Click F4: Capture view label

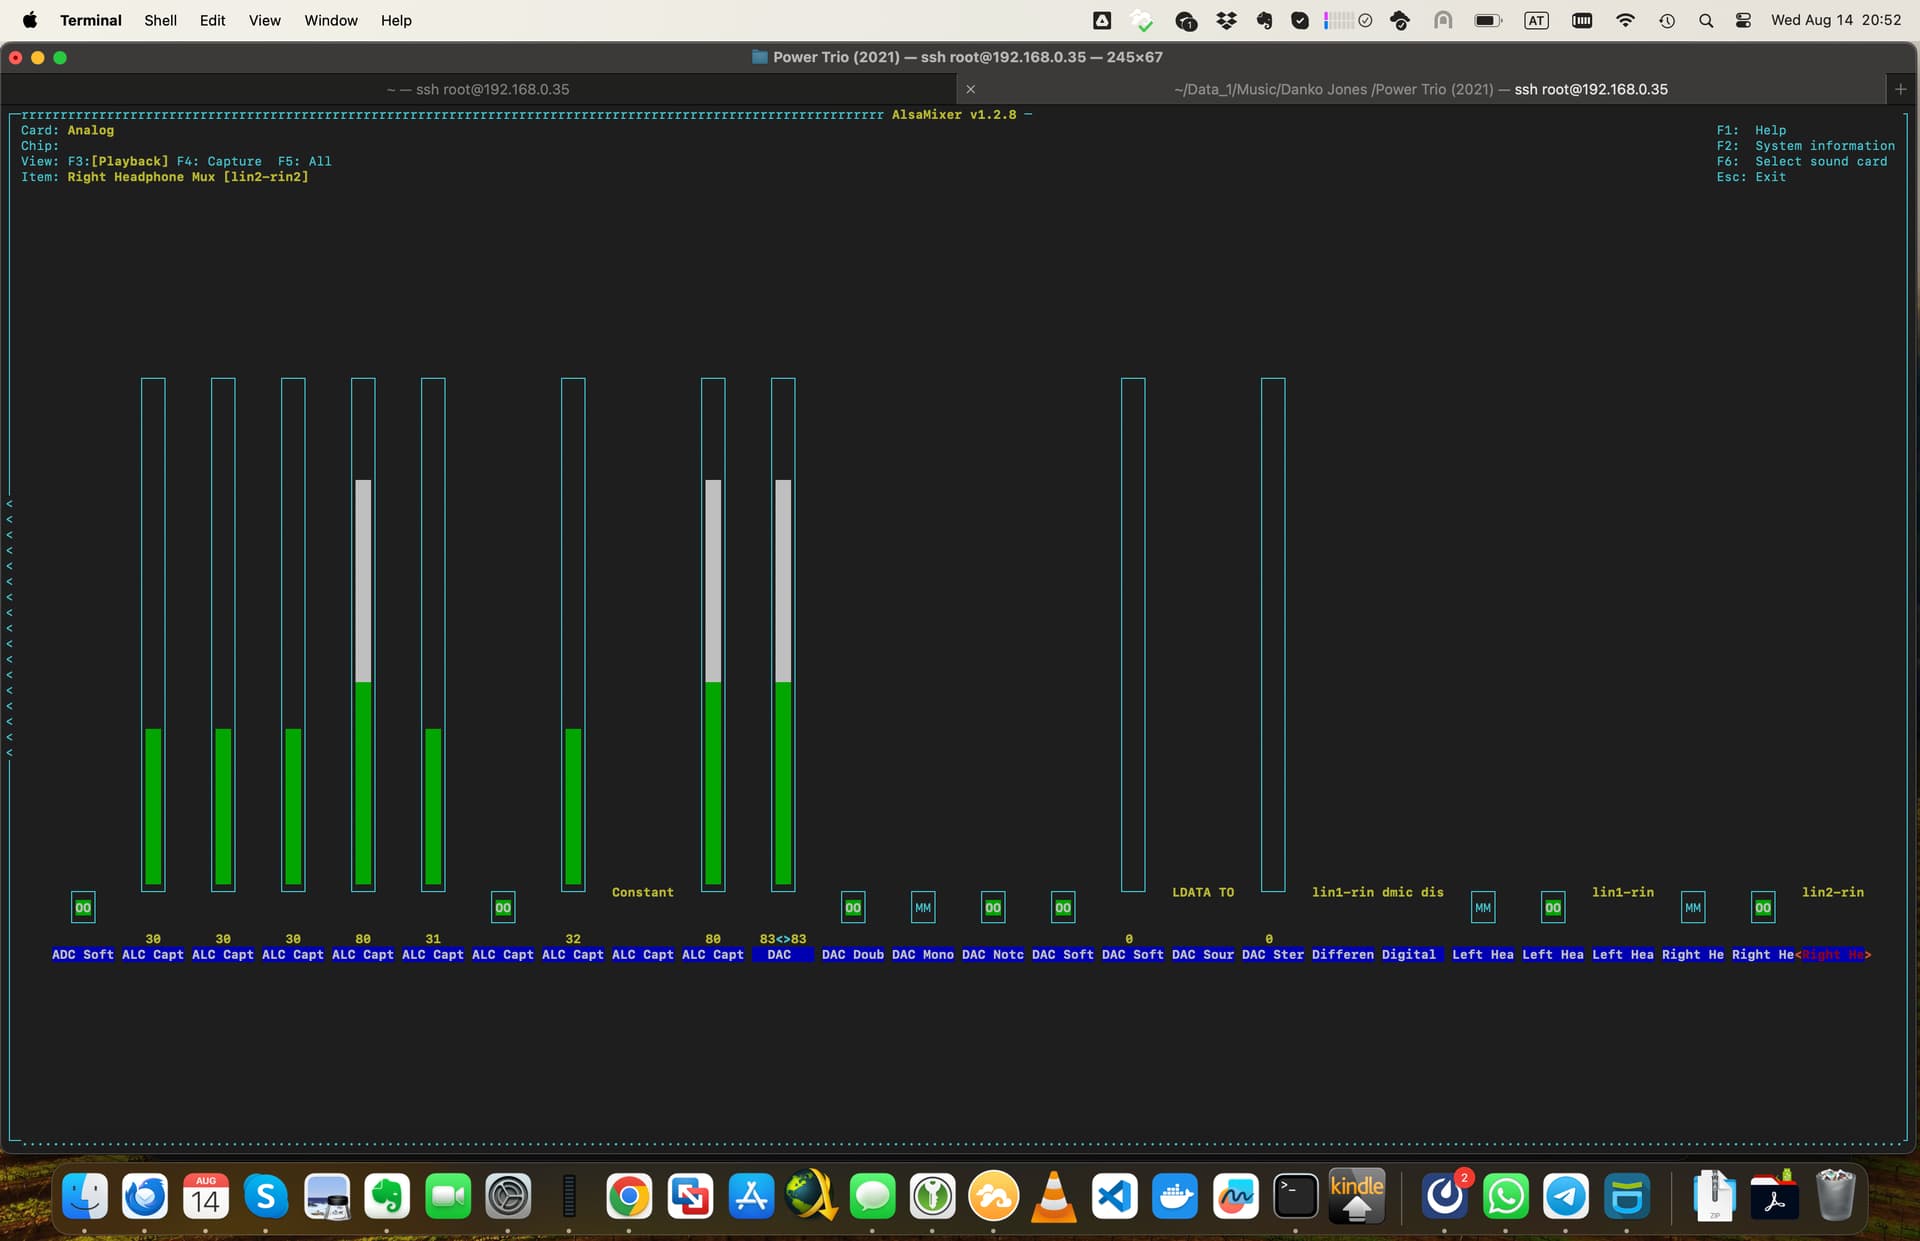(x=219, y=161)
